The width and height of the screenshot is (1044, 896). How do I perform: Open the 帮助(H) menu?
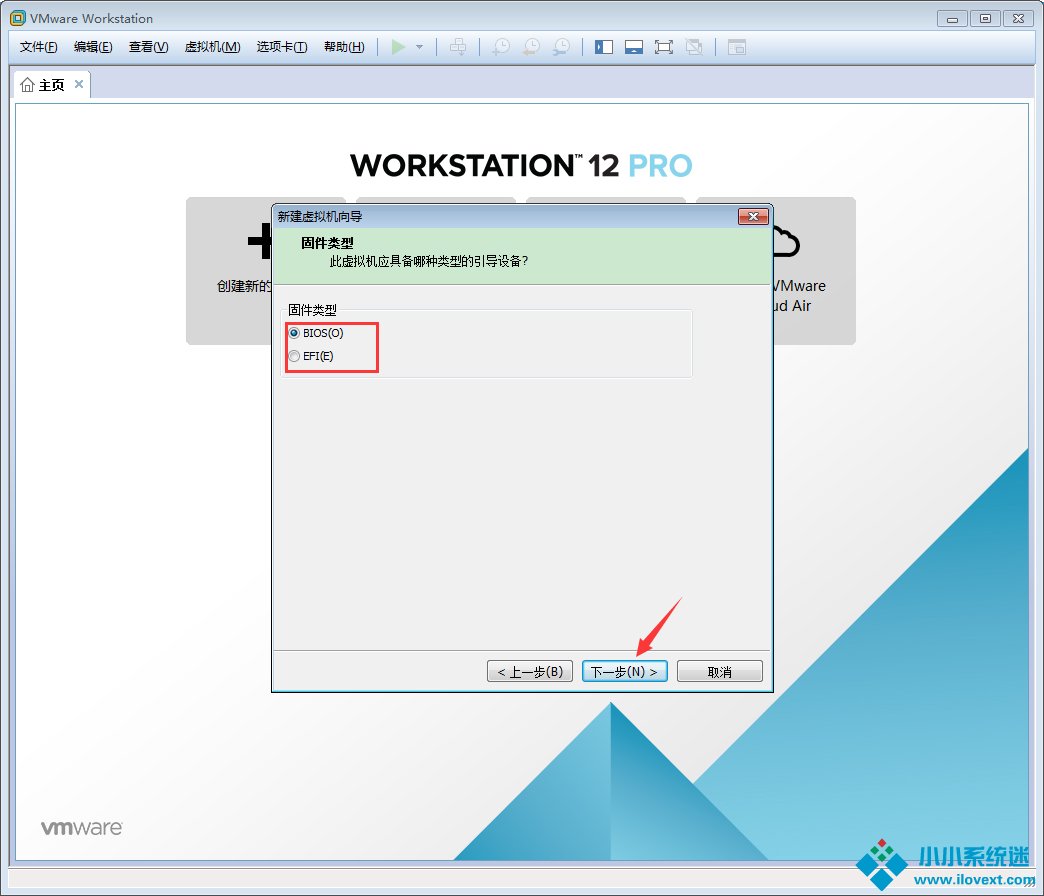[344, 47]
